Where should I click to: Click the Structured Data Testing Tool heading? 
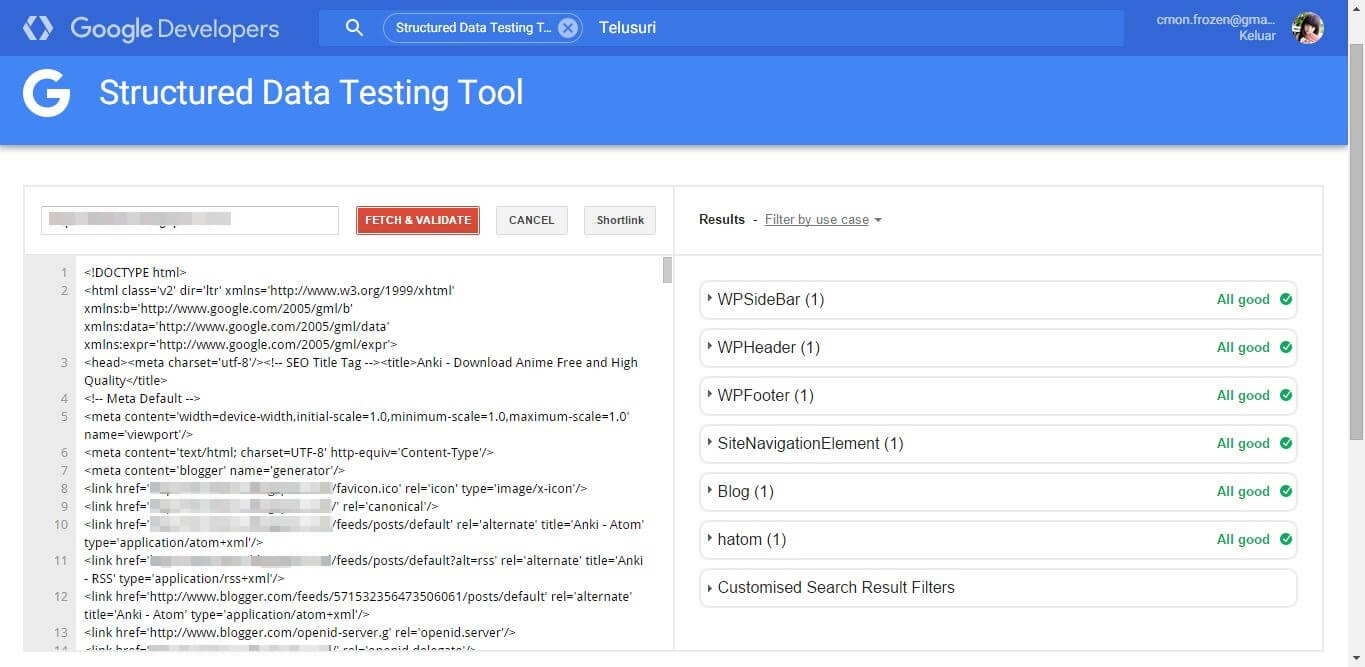[311, 93]
